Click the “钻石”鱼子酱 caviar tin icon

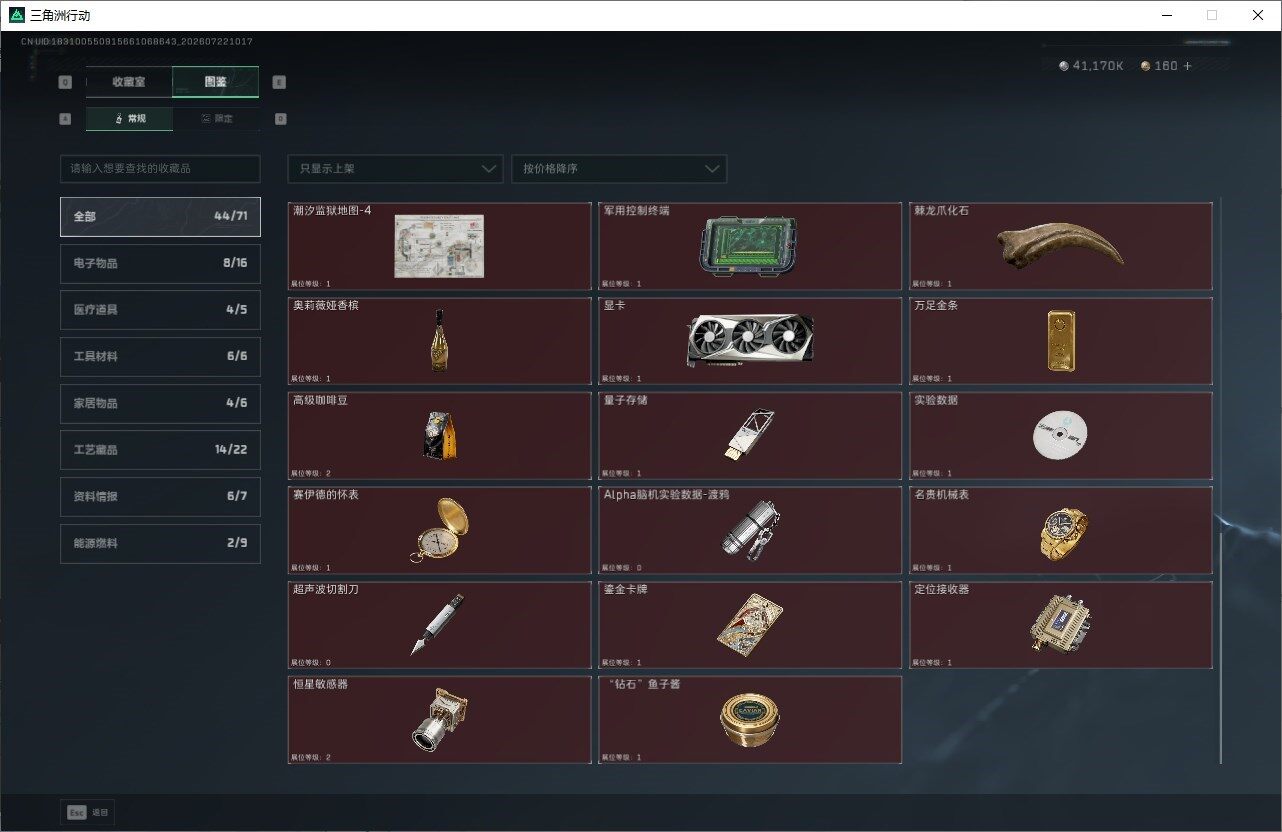(750, 720)
